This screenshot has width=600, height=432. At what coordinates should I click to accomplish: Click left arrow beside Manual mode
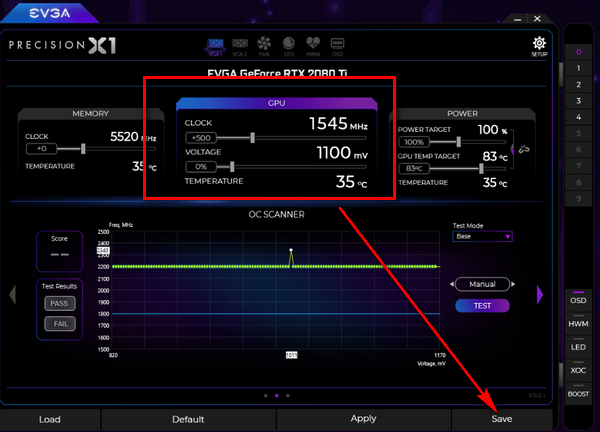pyautogui.click(x=452, y=284)
